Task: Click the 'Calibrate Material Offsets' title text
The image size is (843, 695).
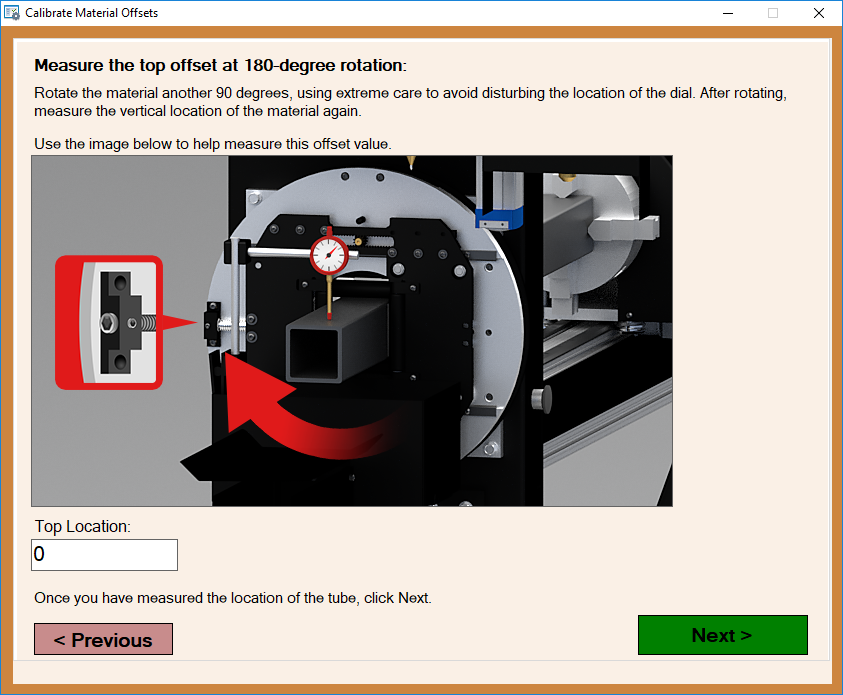Action: click(x=91, y=13)
